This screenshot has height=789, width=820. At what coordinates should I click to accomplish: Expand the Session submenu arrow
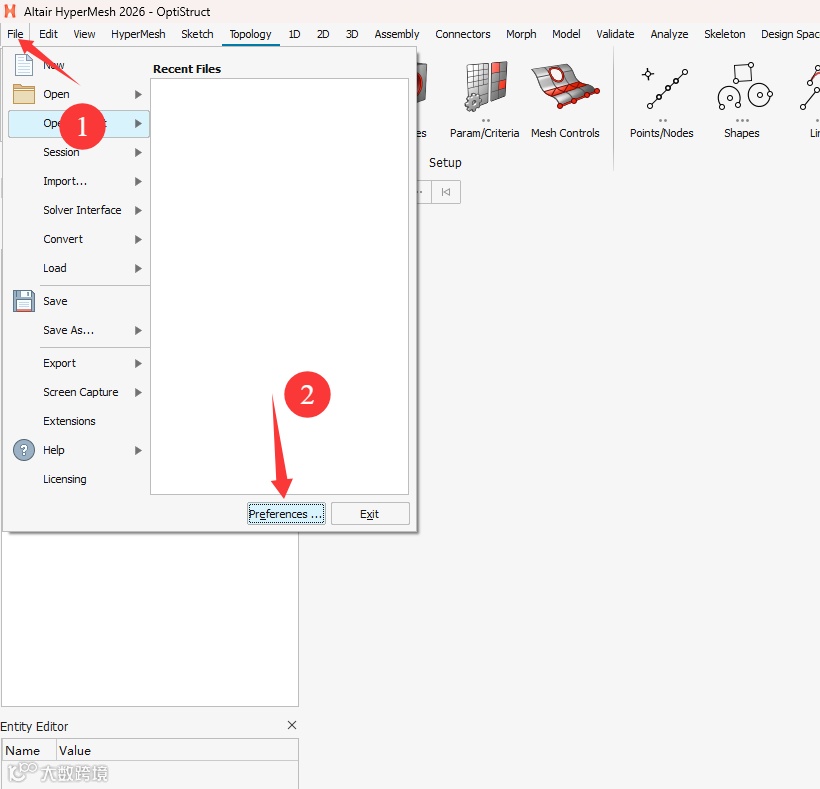coord(138,153)
